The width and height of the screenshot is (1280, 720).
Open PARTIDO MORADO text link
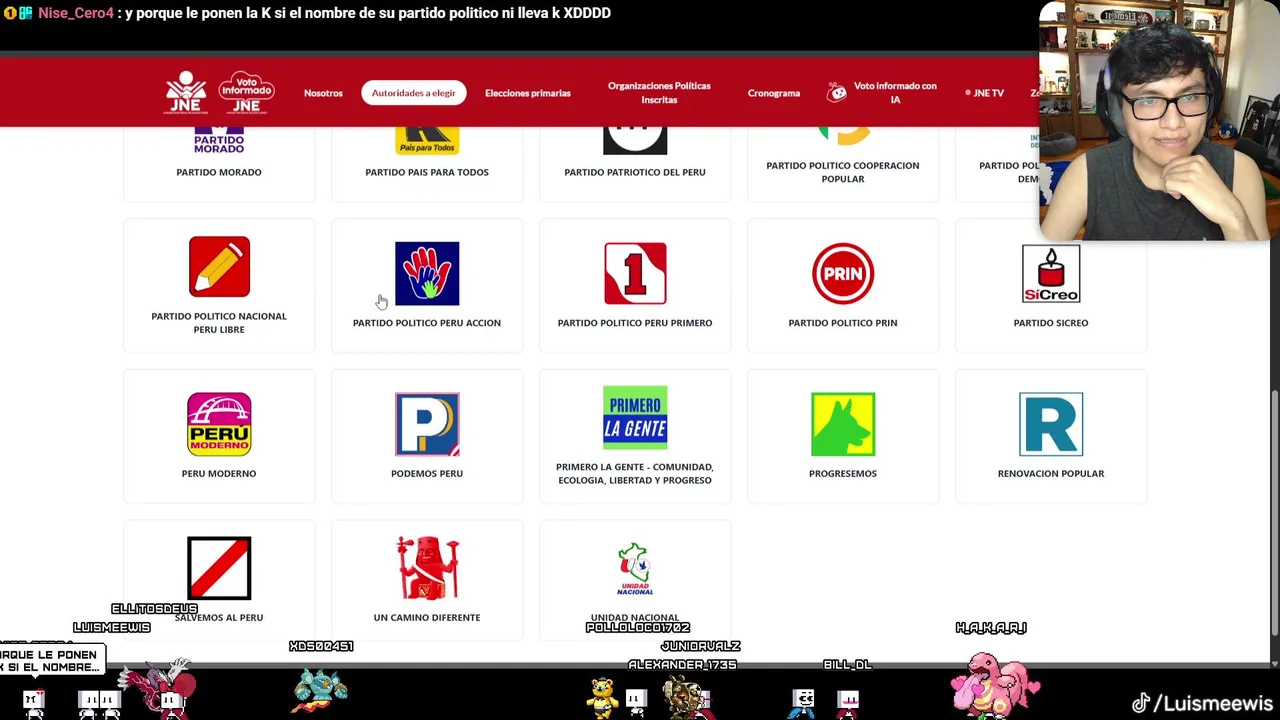pos(219,172)
